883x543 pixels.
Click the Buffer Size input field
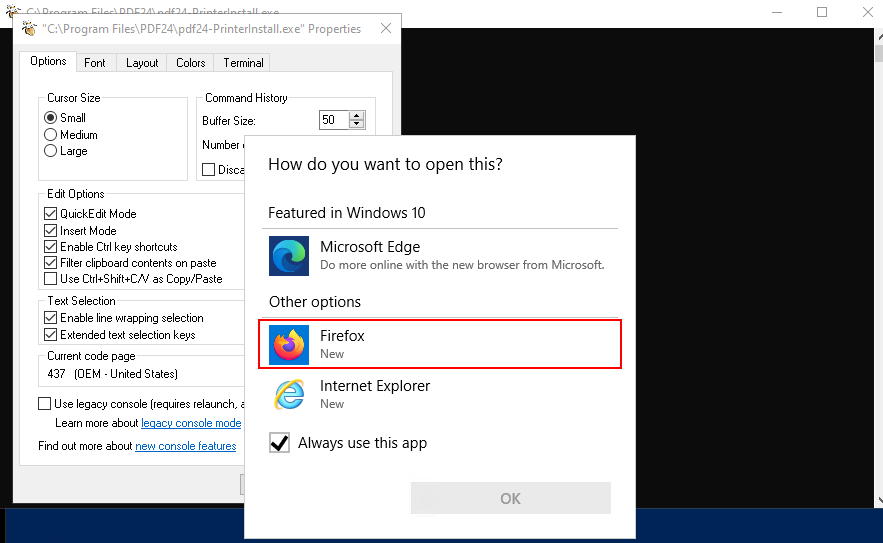[332, 120]
